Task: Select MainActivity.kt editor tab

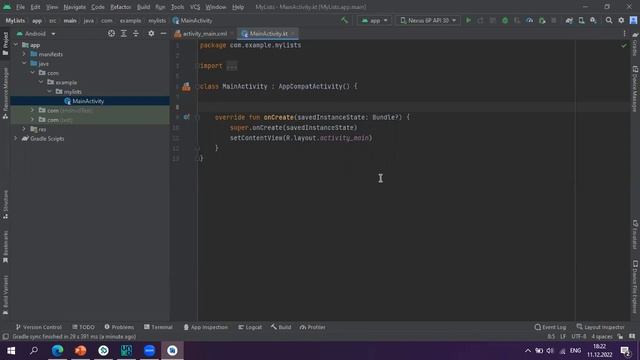Action: 269,34
